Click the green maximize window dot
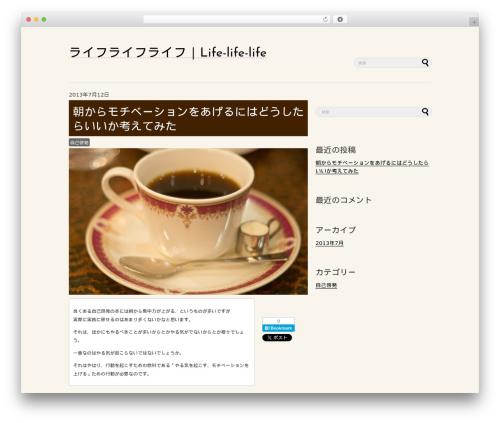The image size is (500, 423). pos(44,20)
